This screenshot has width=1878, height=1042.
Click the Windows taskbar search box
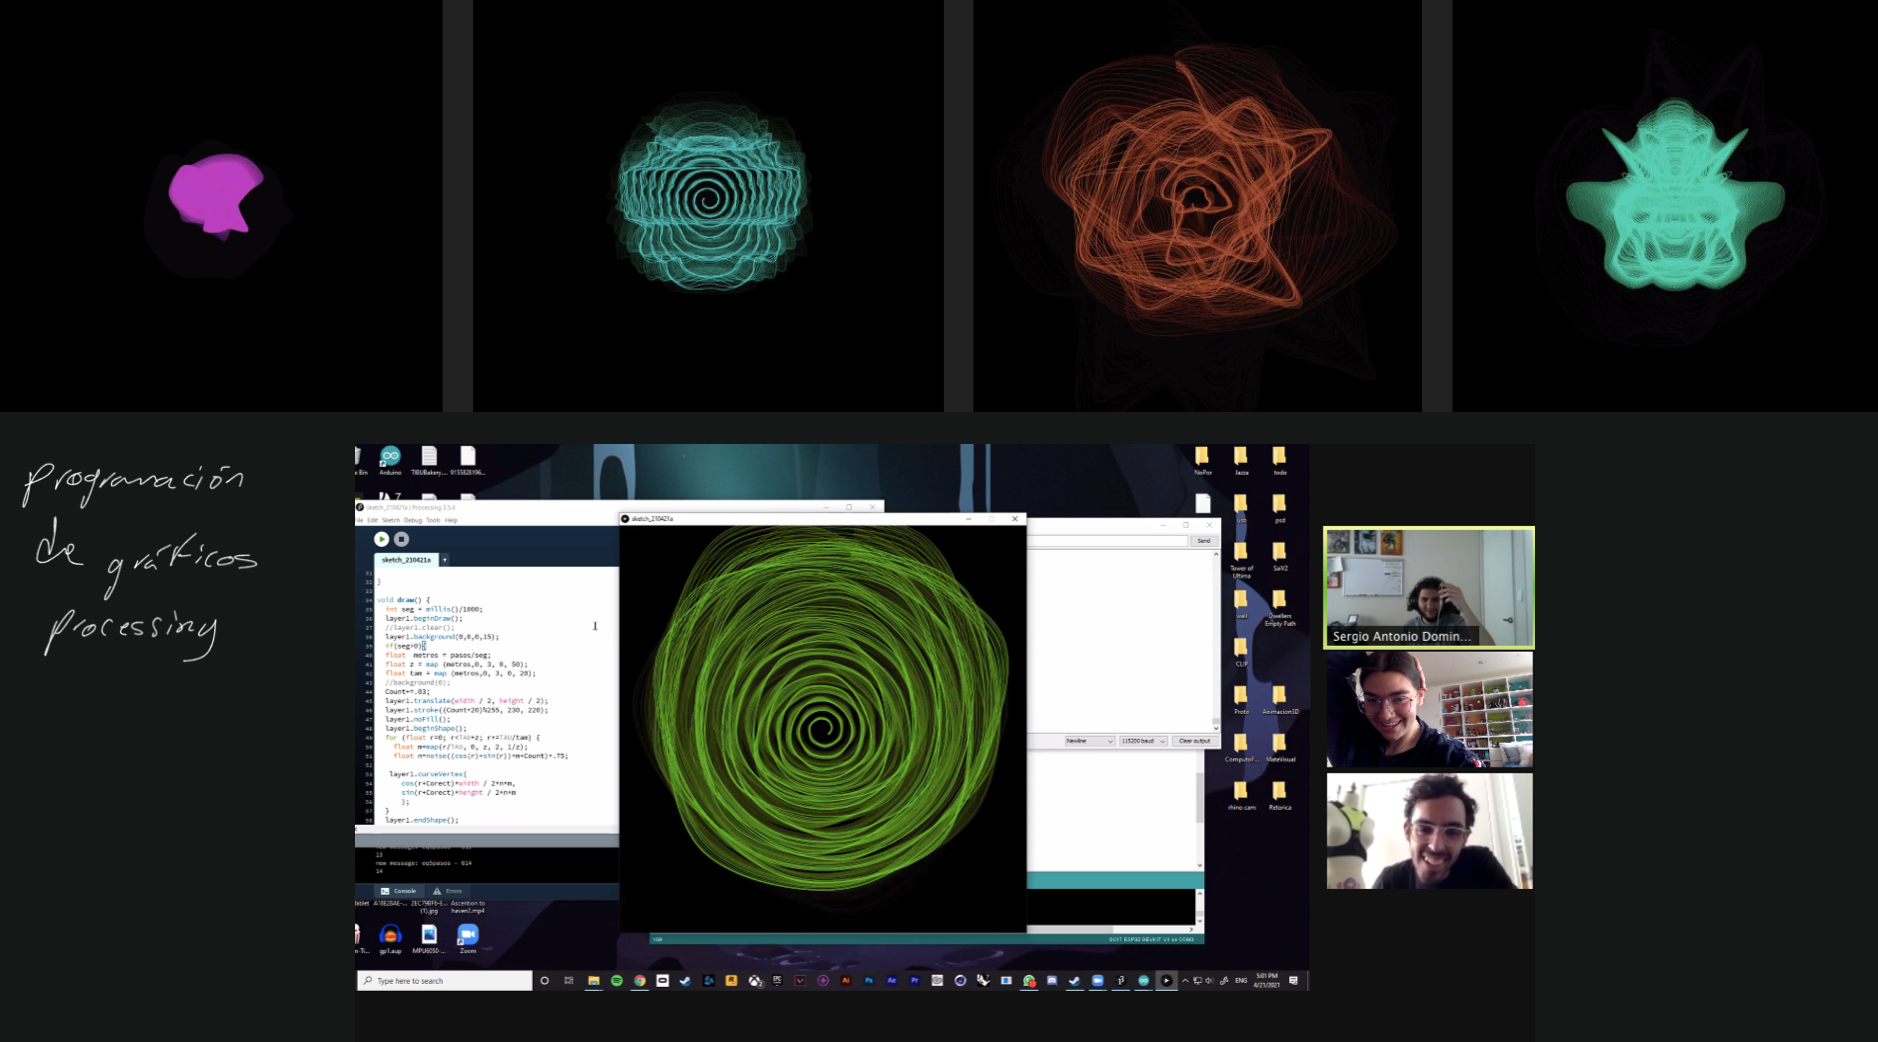click(444, 981)
